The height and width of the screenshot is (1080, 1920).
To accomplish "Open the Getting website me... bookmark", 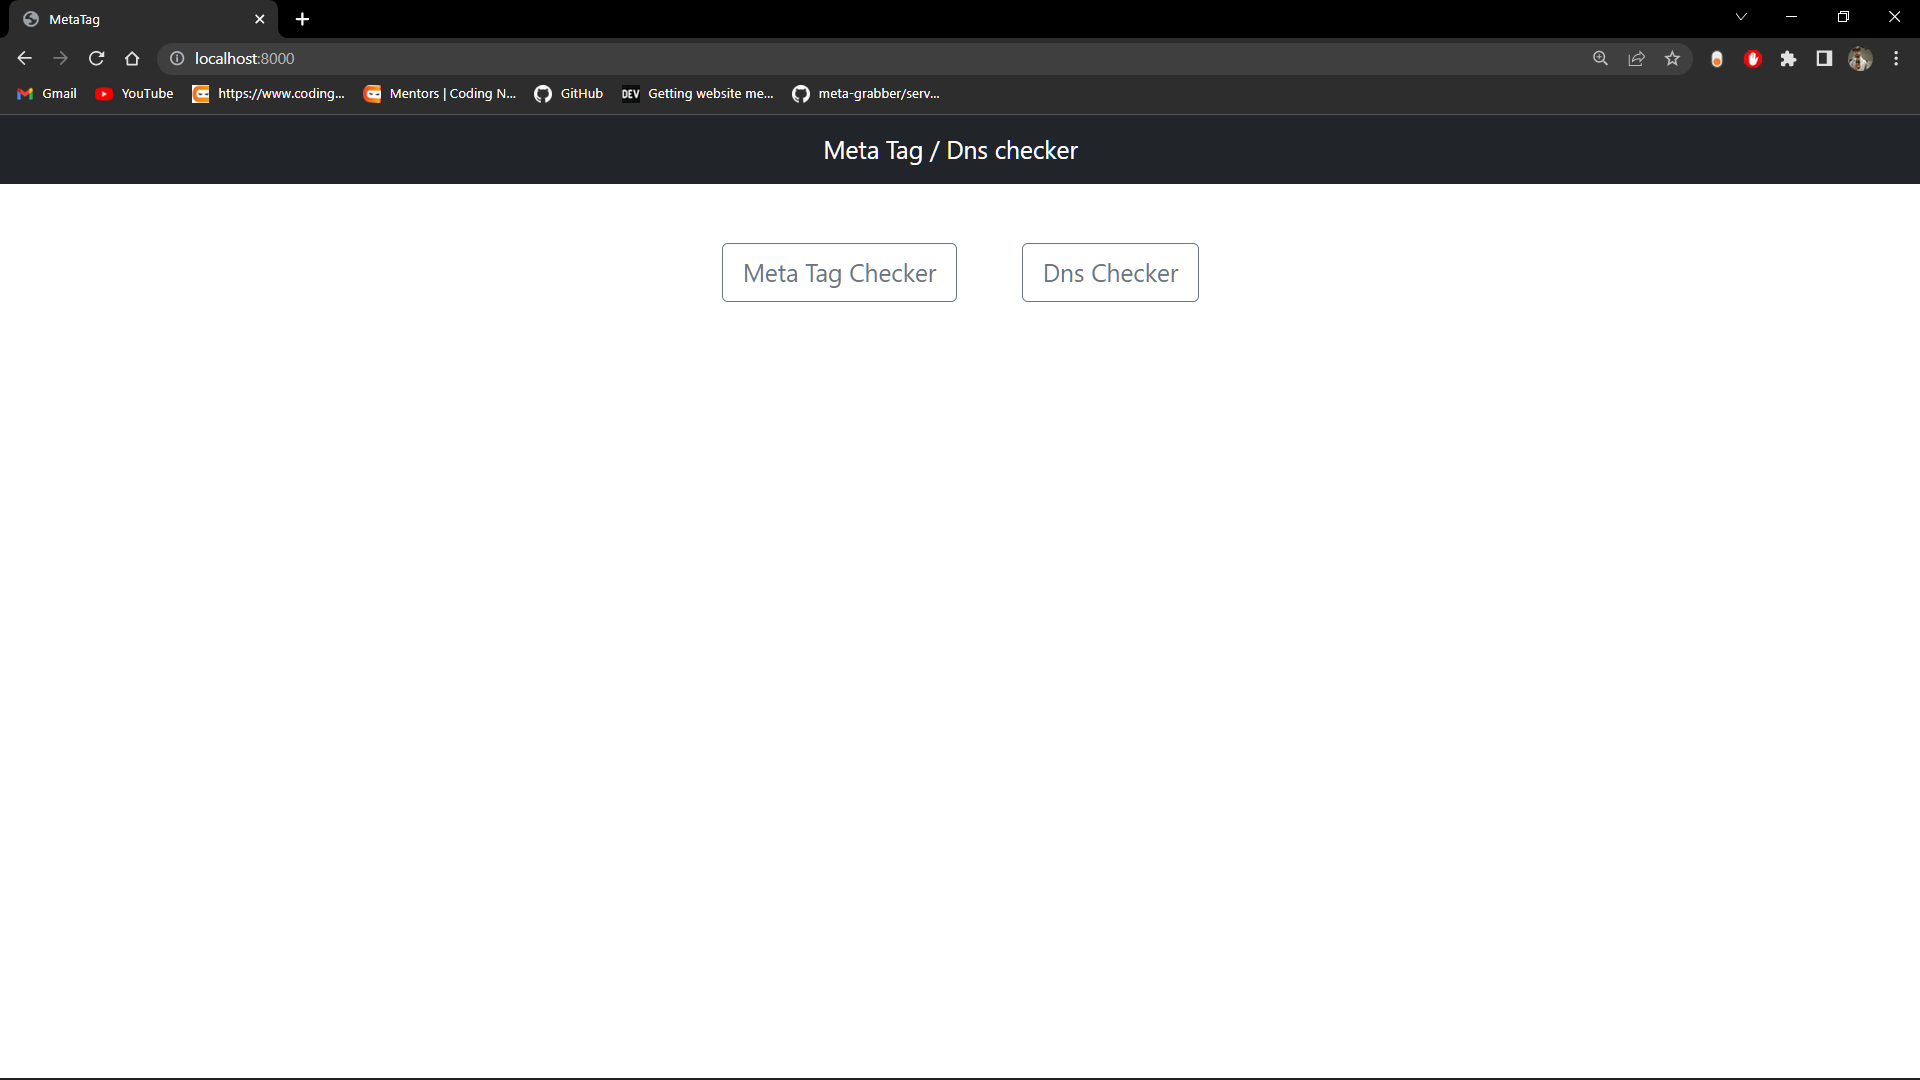I will 697,93.
